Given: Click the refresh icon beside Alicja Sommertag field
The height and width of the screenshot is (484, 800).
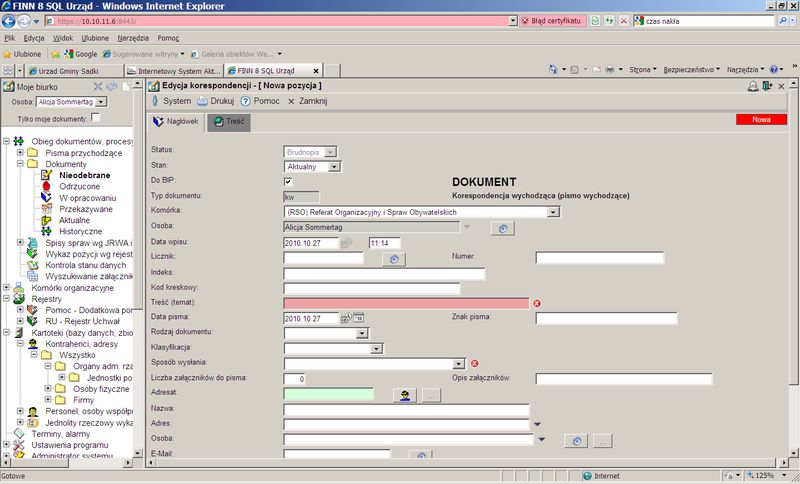Looking at the screenshot, I should pyautogui.click(x=503, y=228).
